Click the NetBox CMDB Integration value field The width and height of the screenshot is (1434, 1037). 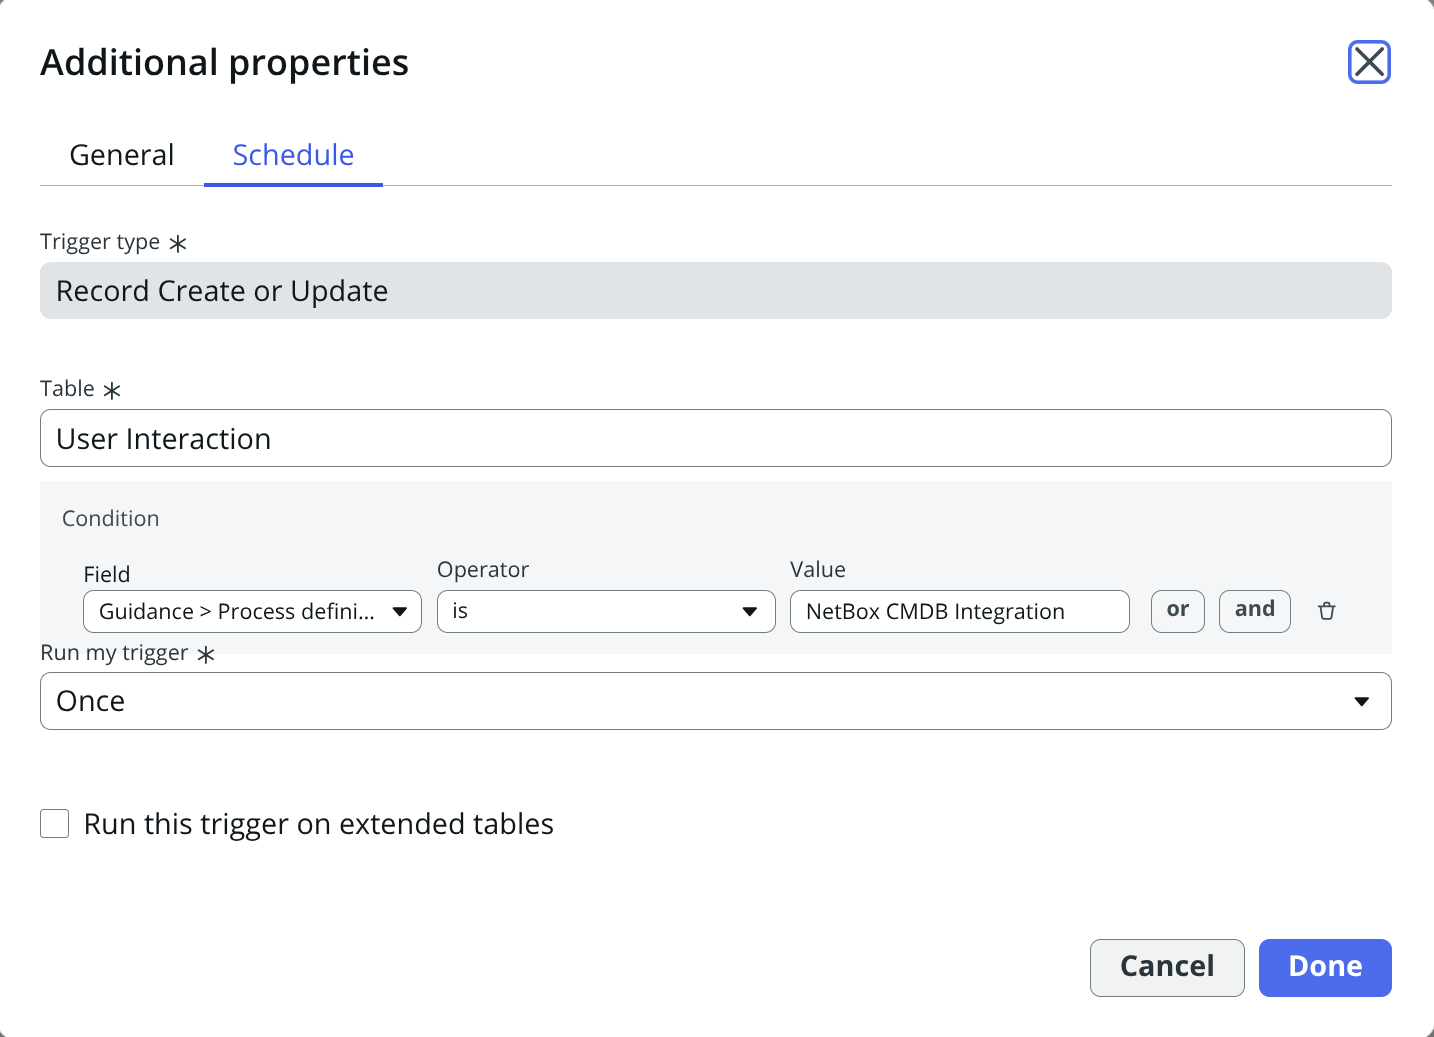pos(958,612)
